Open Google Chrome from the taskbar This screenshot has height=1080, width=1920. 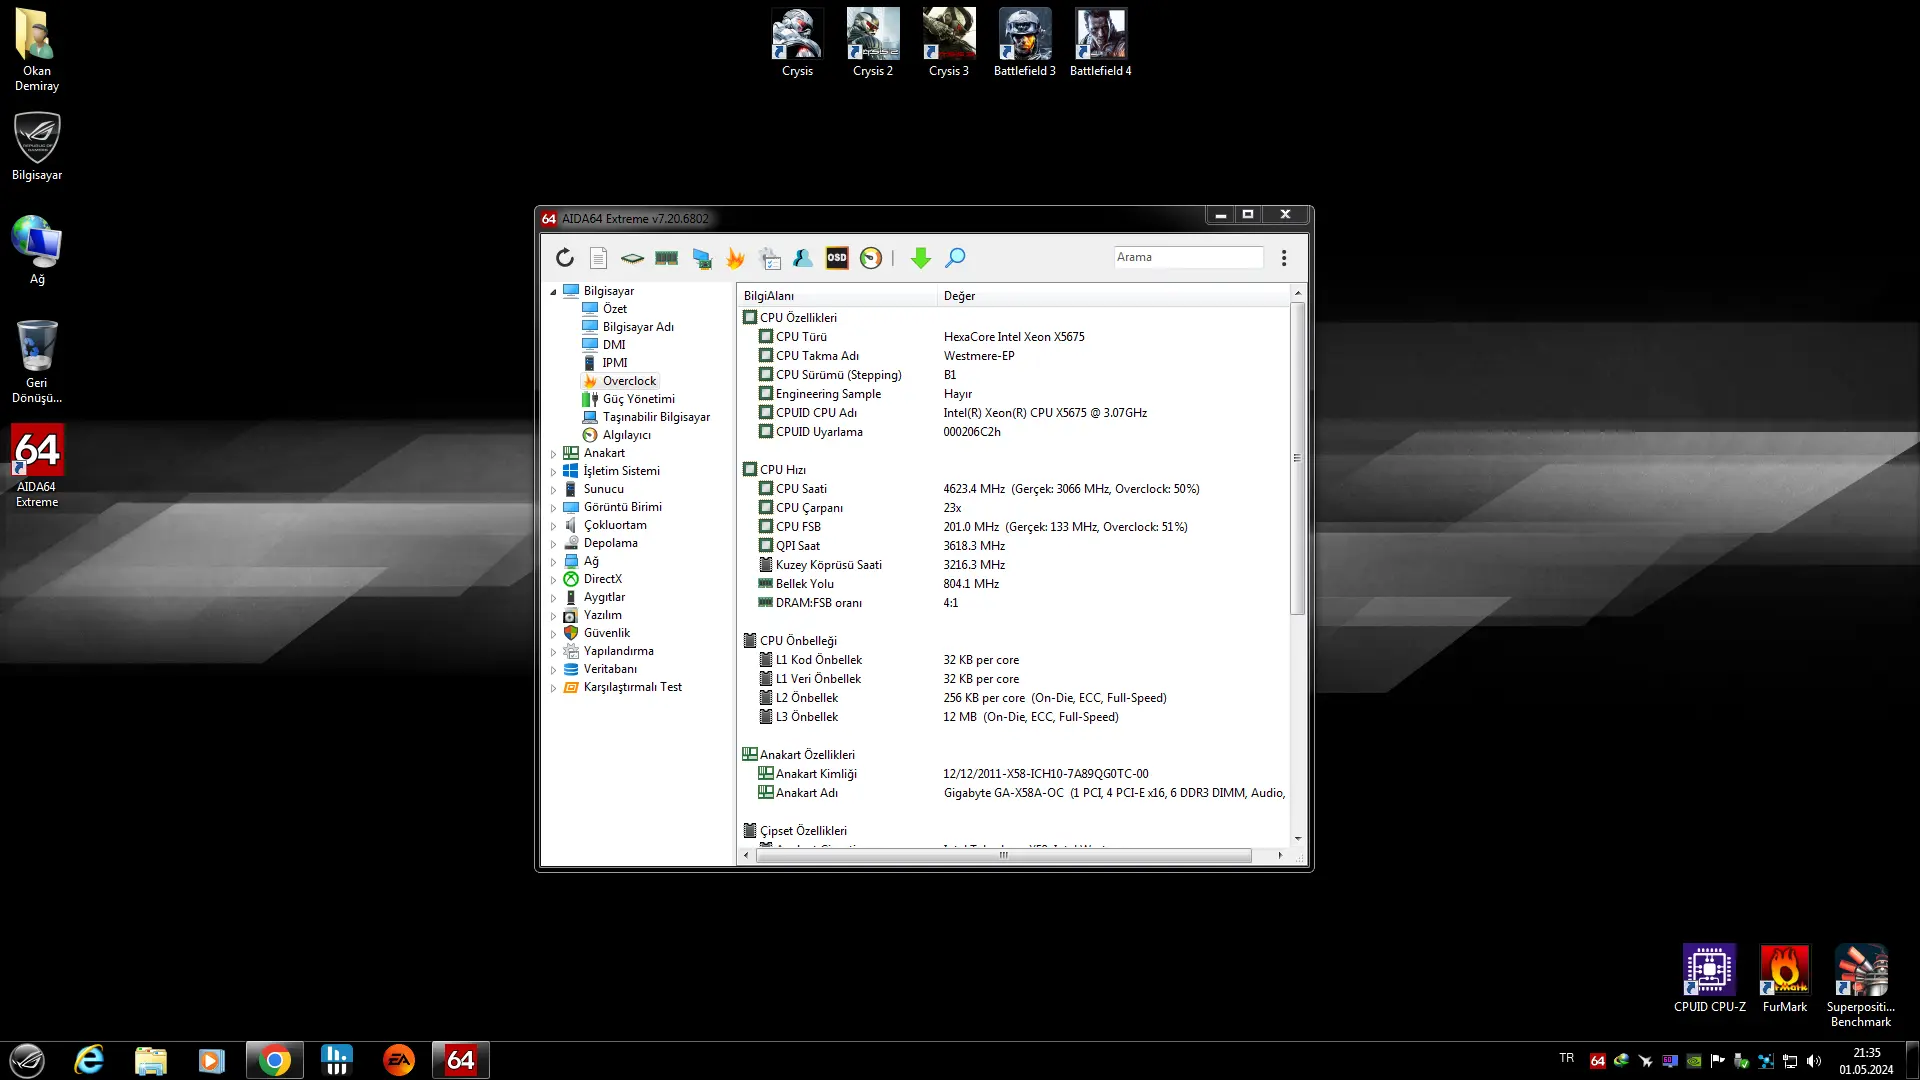(274, 1060)
